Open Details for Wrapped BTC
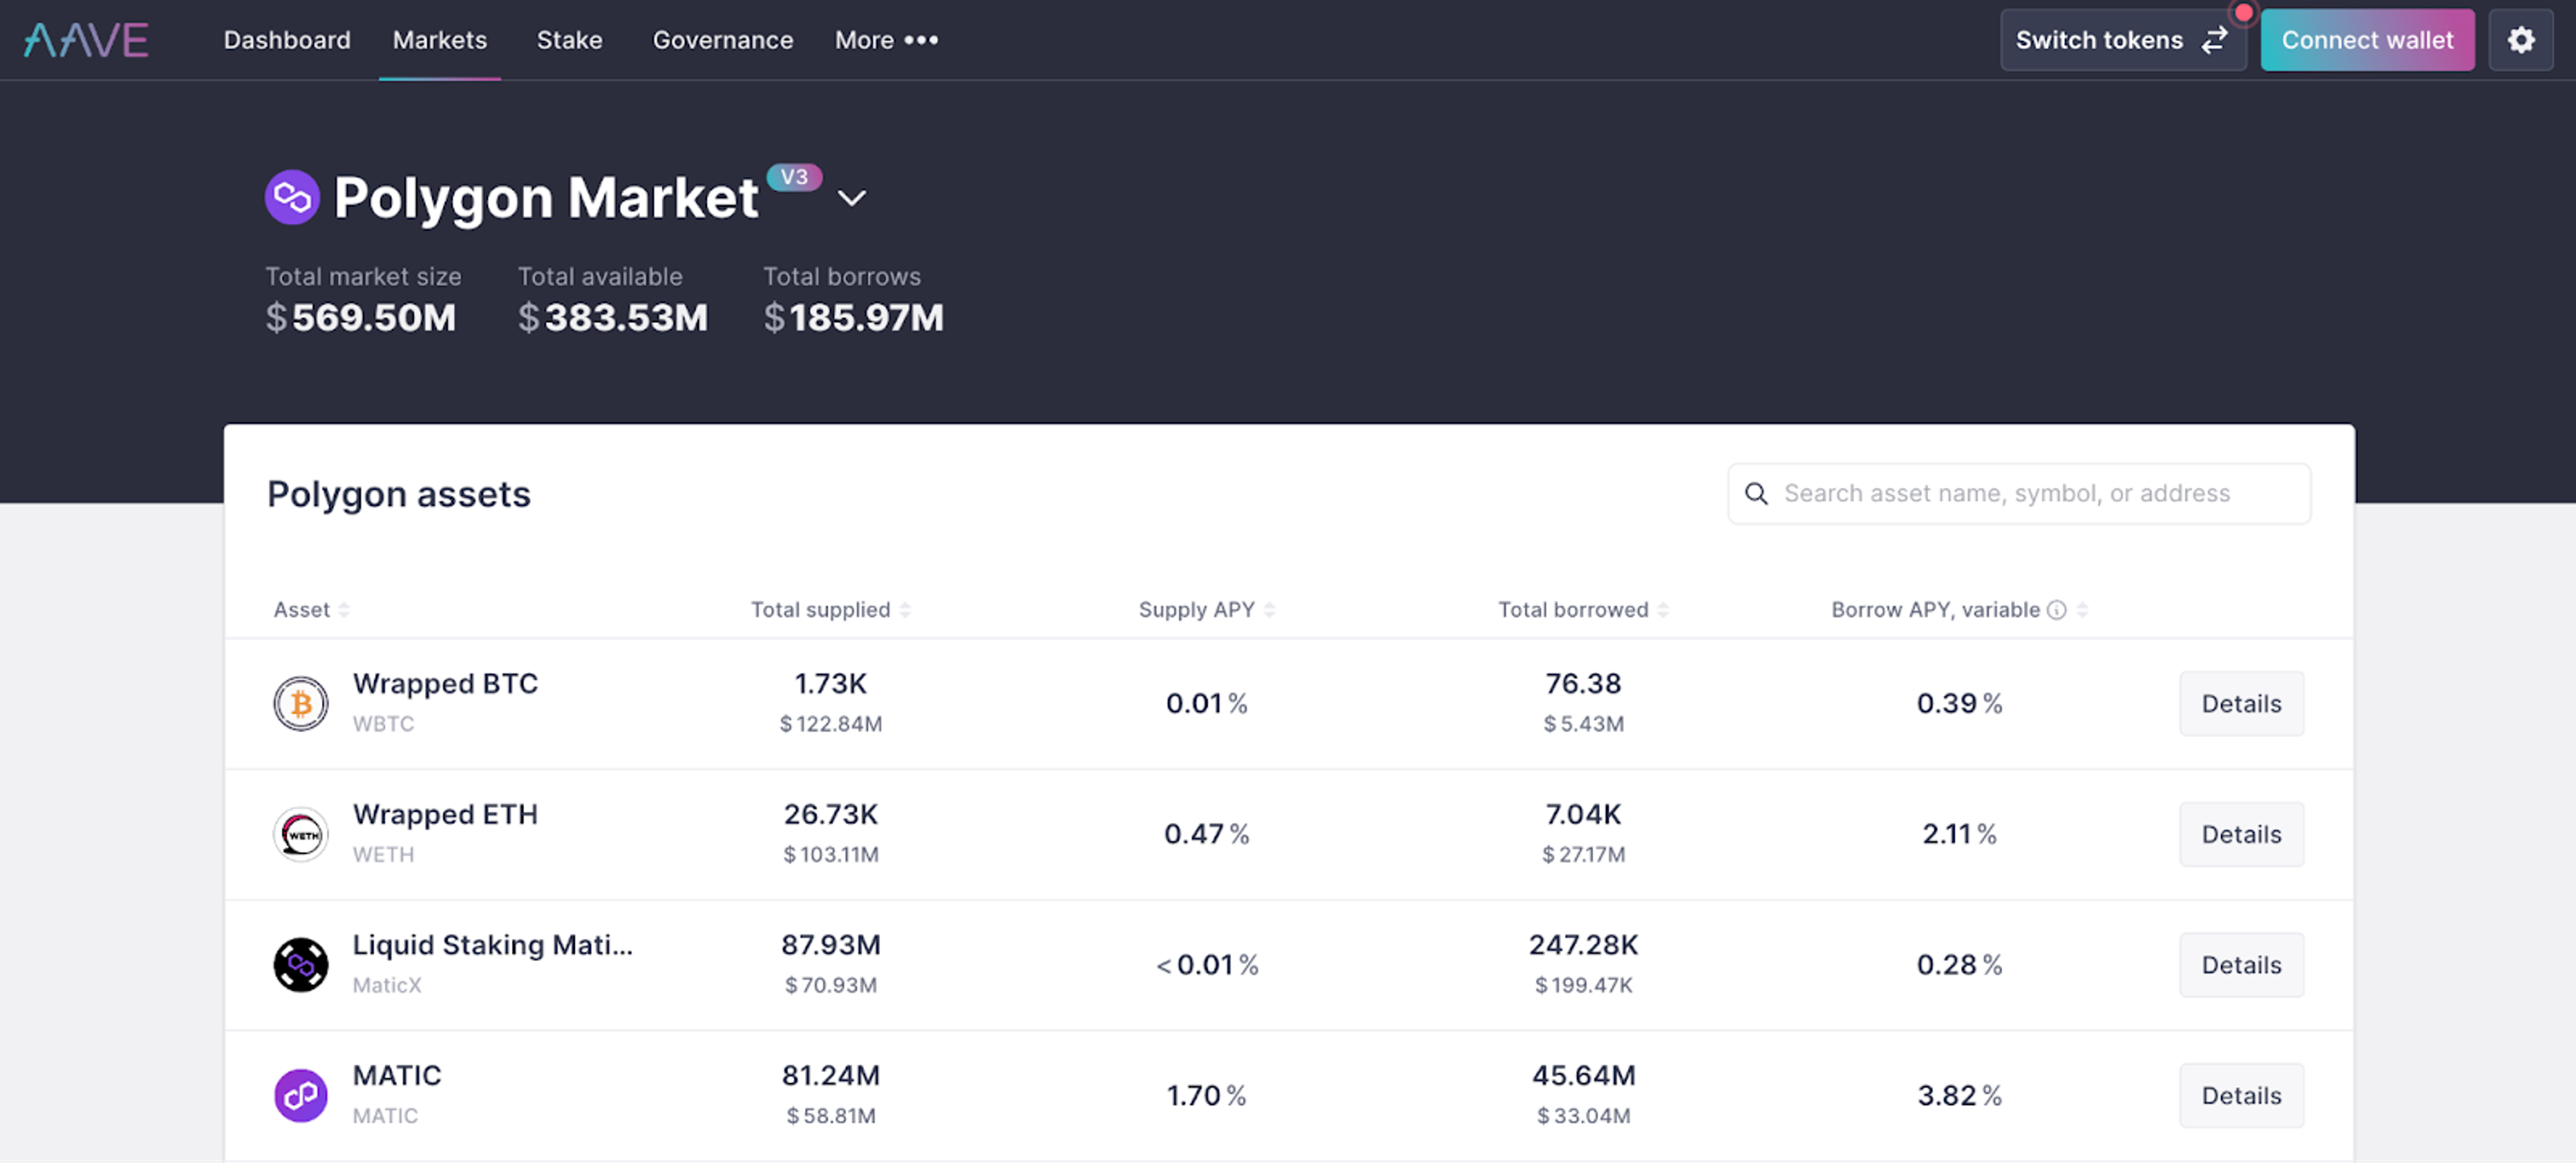Image resolution: width=2576 pixels, height=1163 pixels. click(x=2241, y=704)
